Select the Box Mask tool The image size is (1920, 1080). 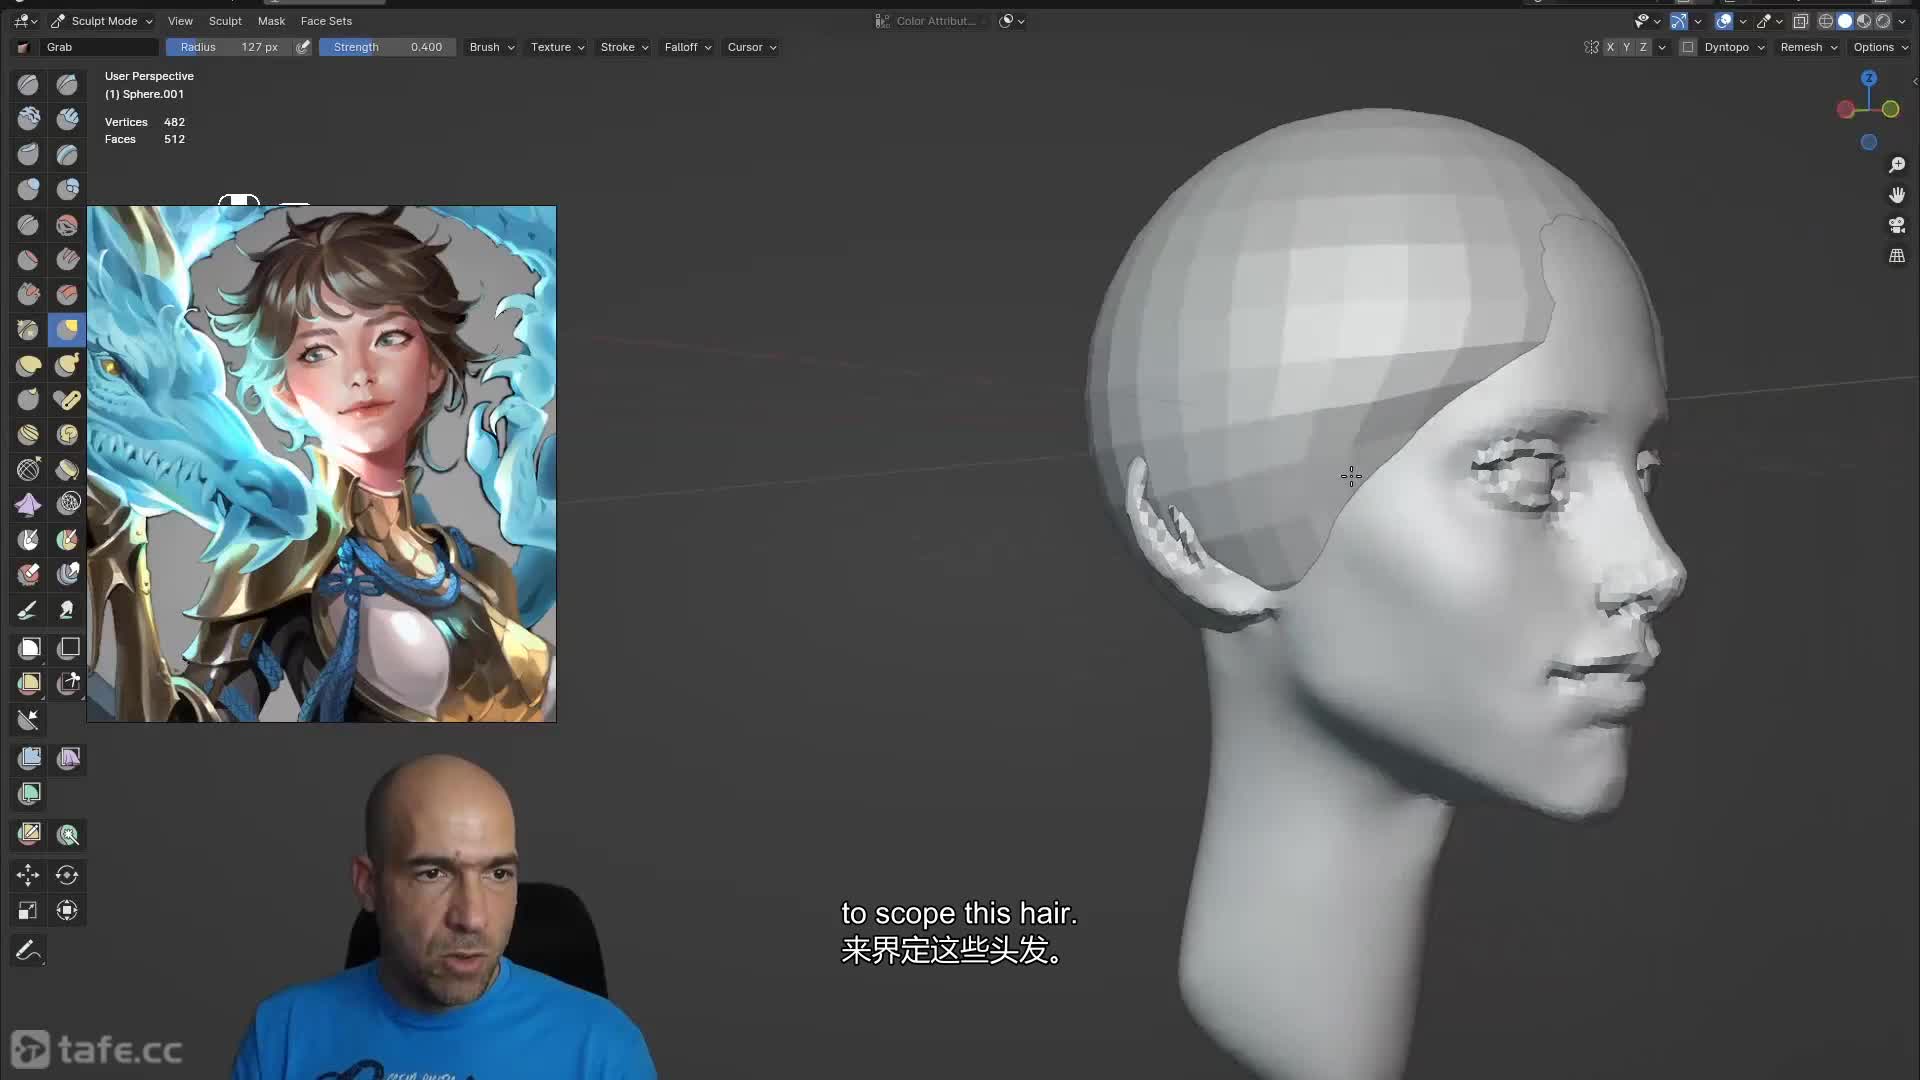pos(28,649)
